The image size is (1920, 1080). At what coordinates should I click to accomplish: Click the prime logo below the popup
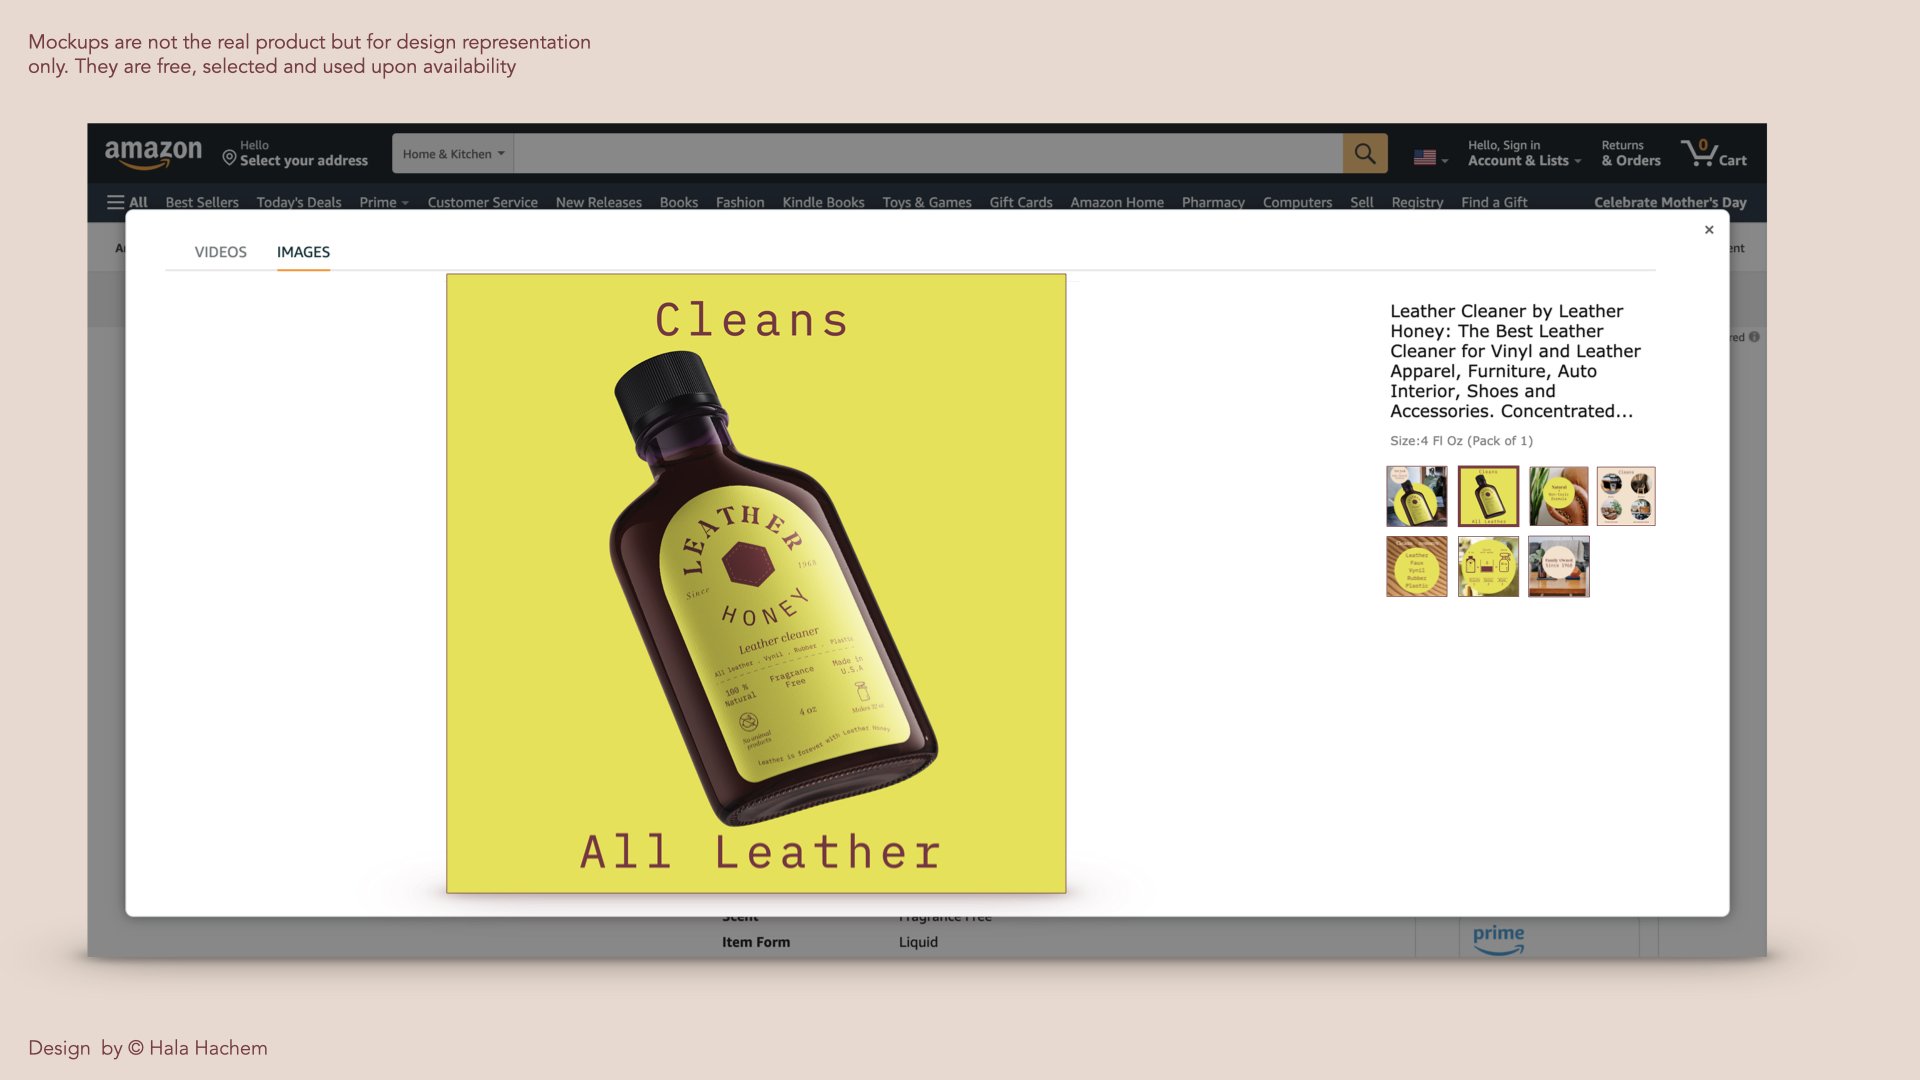pos(1498,939)
